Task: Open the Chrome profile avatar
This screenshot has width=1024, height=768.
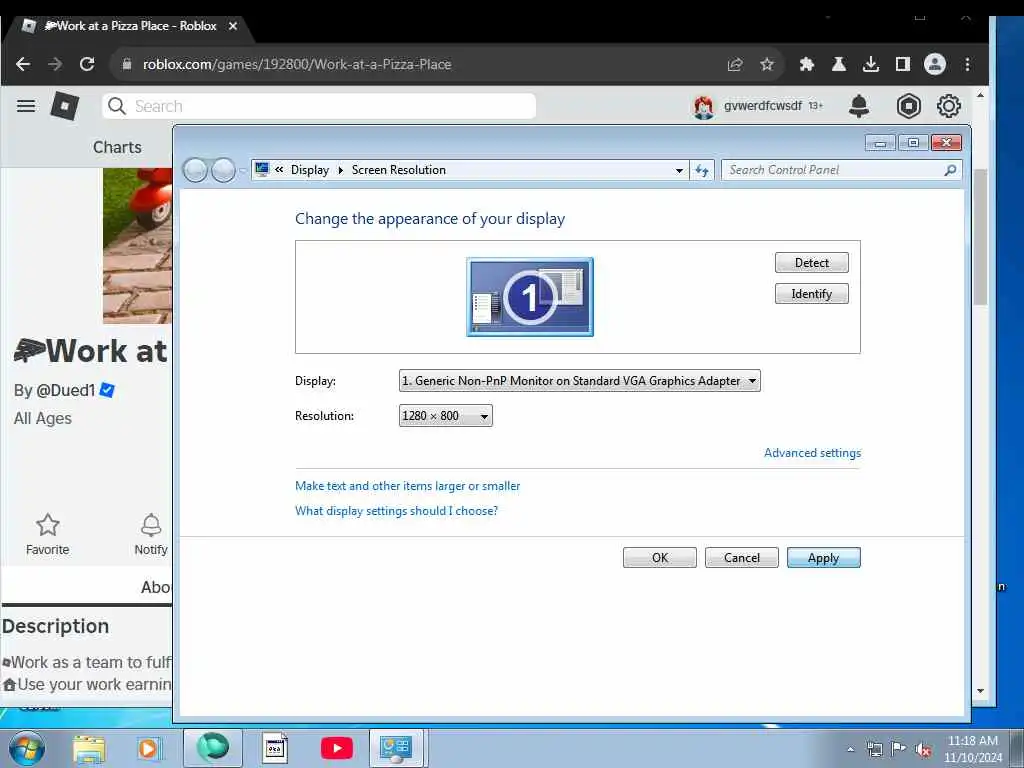Action: tap(935, 64)
